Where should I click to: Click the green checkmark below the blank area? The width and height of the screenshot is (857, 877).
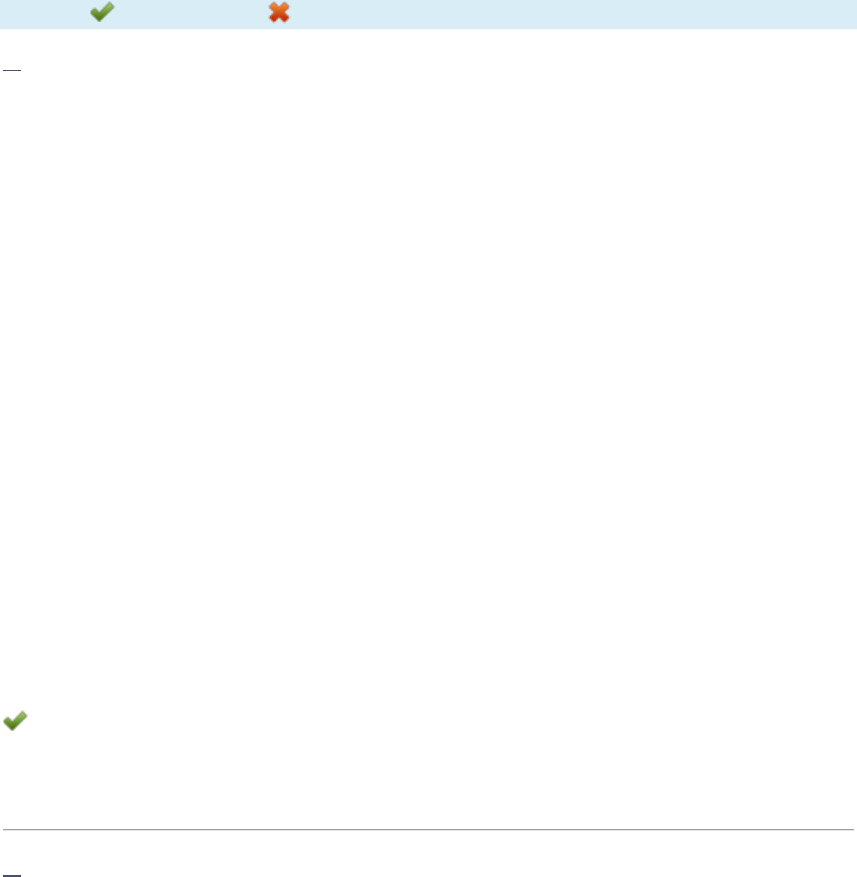[15, 720]
